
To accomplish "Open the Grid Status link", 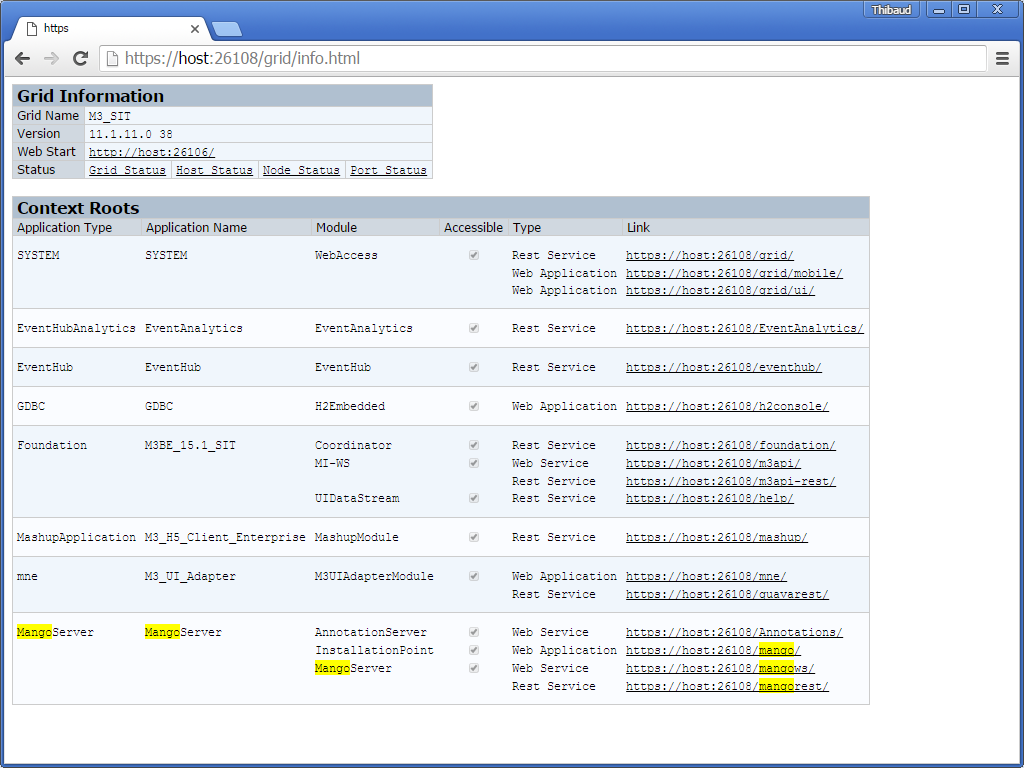I will point(127,170).
